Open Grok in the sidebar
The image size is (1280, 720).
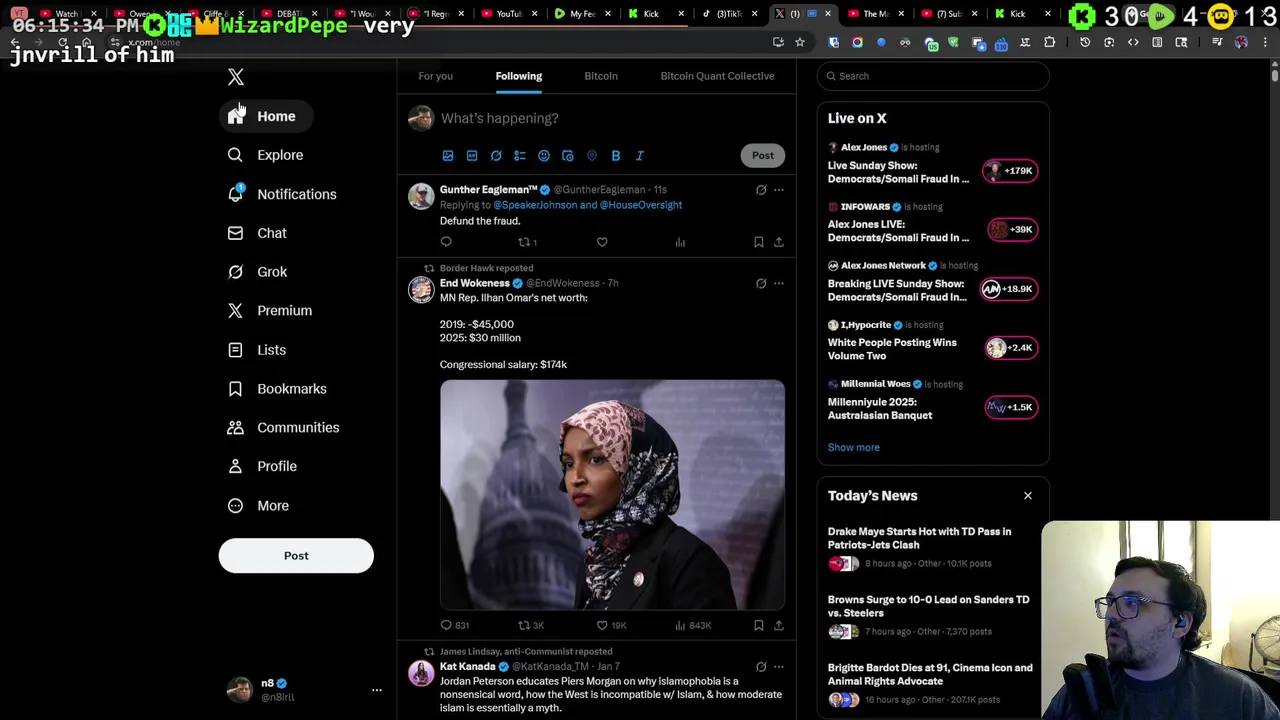tap(257, 272)
